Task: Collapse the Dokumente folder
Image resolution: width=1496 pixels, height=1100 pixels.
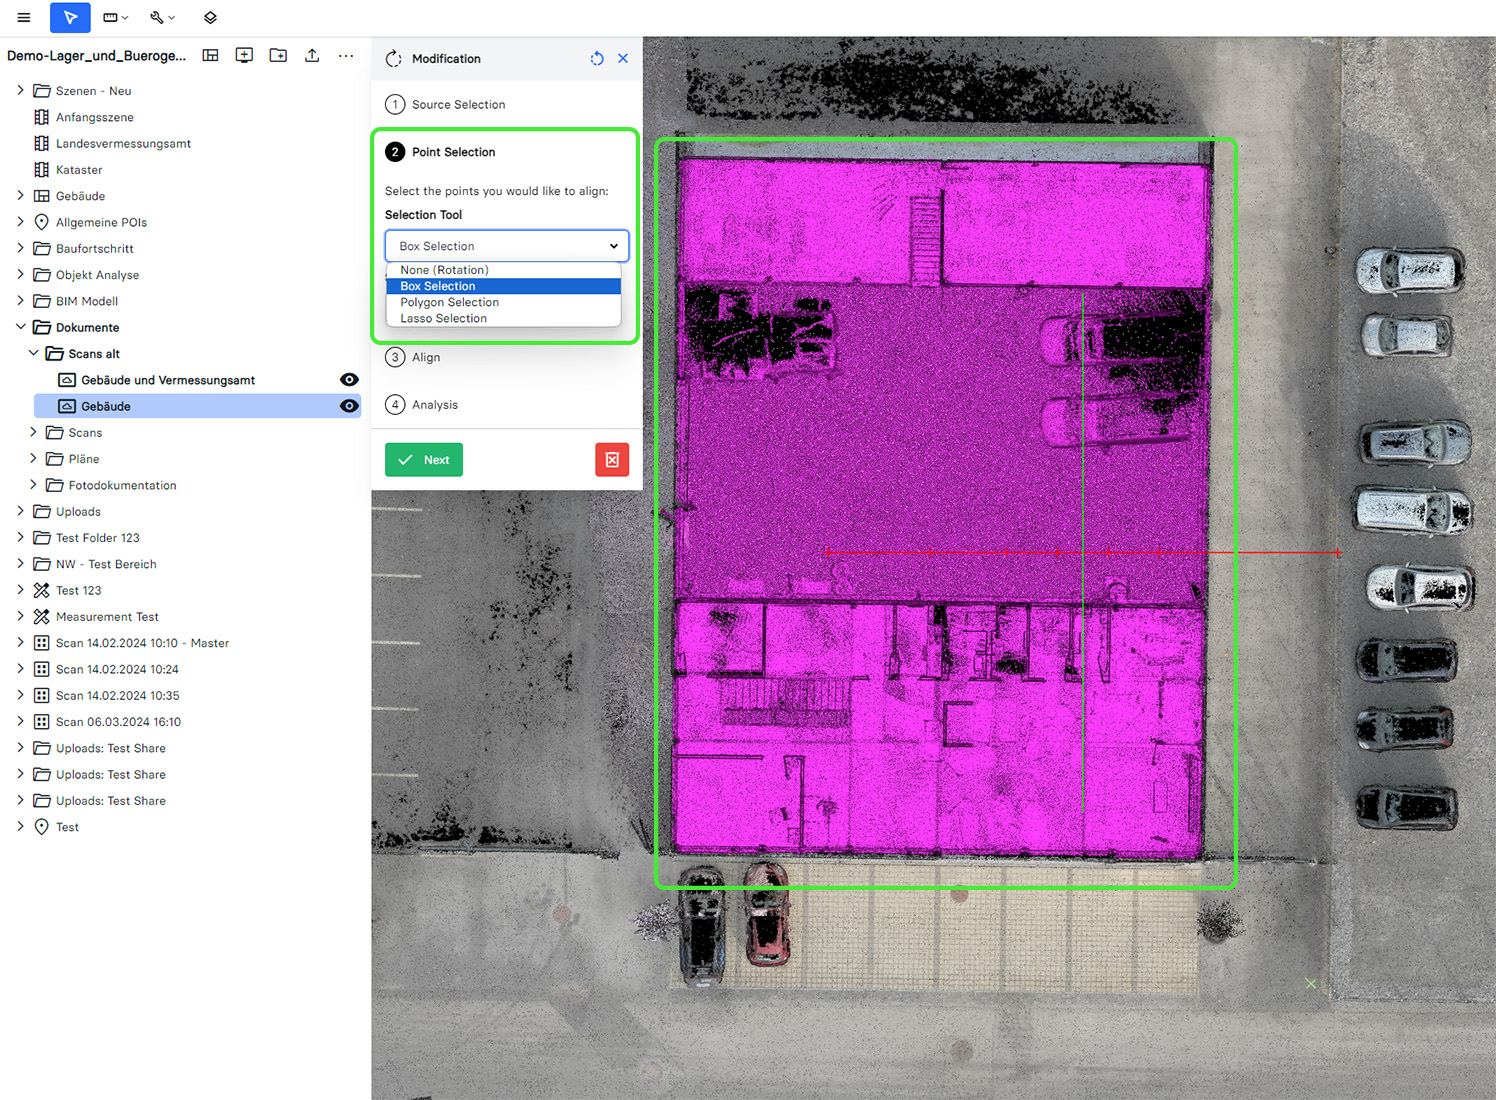Action: (21, 327)
